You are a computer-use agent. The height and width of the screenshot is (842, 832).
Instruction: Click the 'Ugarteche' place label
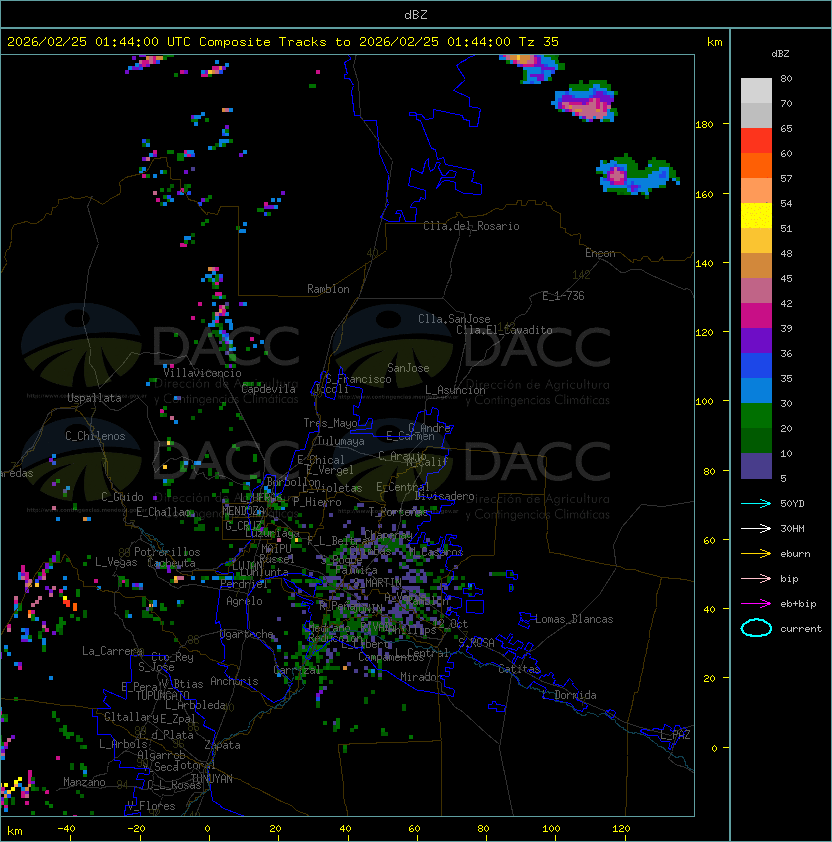point(247,634)
